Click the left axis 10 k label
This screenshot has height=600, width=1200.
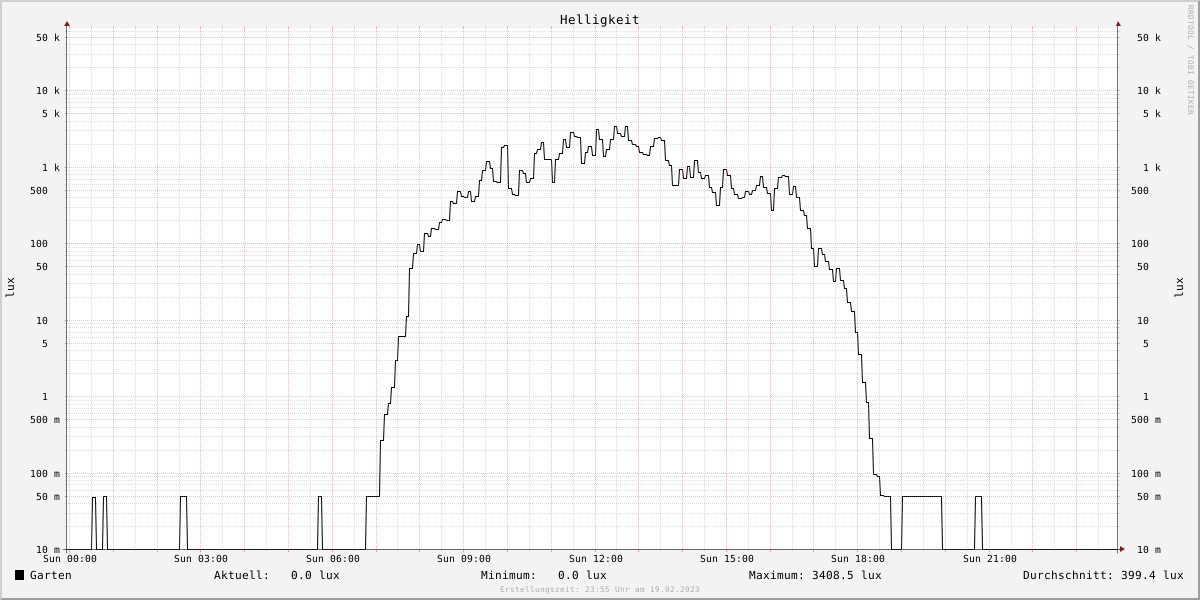pyautogui.click(x=48, y=91)
